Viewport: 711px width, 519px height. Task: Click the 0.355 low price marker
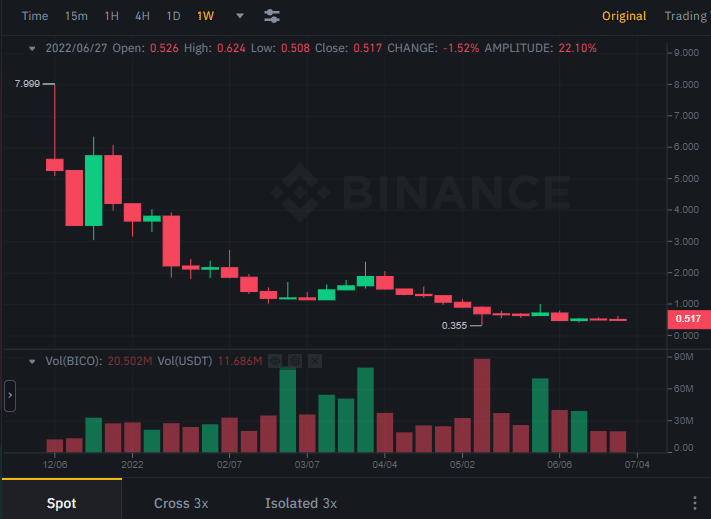[x=454, y=325]
